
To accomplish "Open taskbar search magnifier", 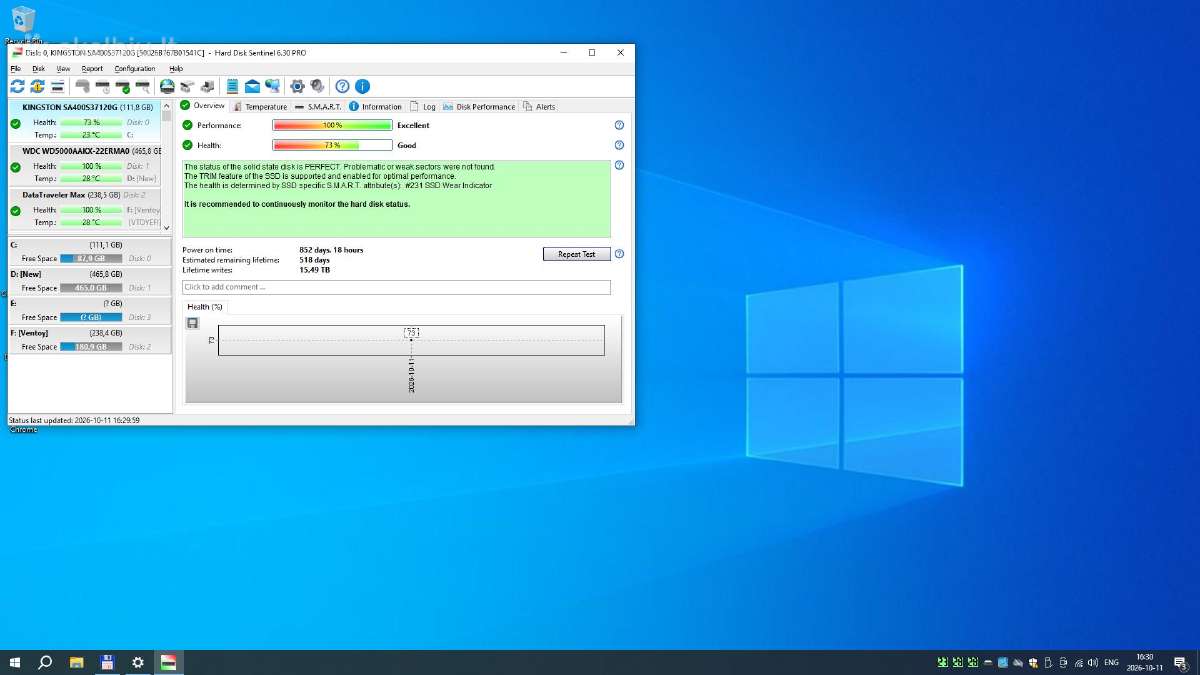I will coord(45,662).
